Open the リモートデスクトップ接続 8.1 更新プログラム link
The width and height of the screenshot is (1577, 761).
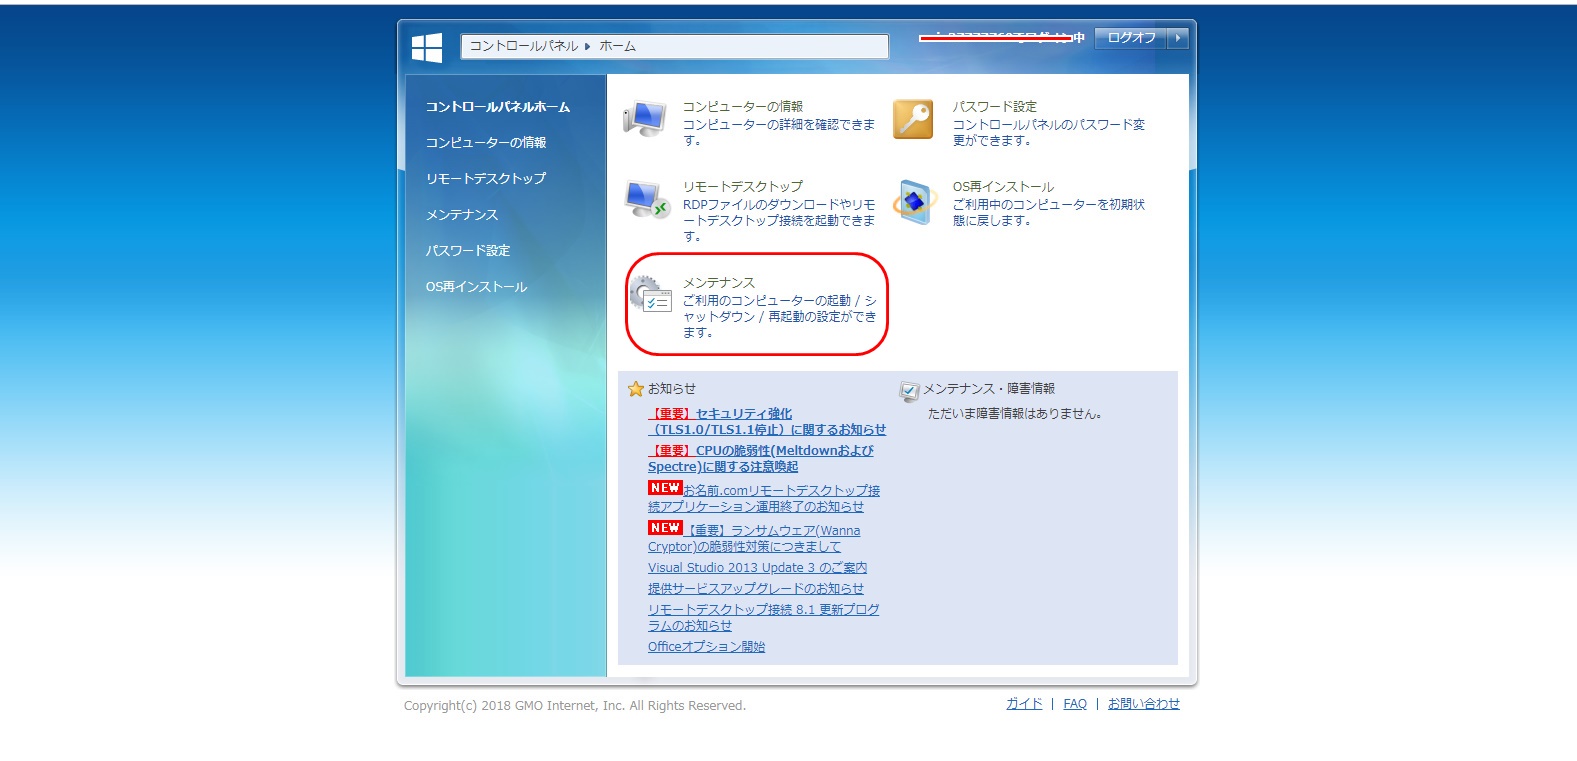click(764, 618)
